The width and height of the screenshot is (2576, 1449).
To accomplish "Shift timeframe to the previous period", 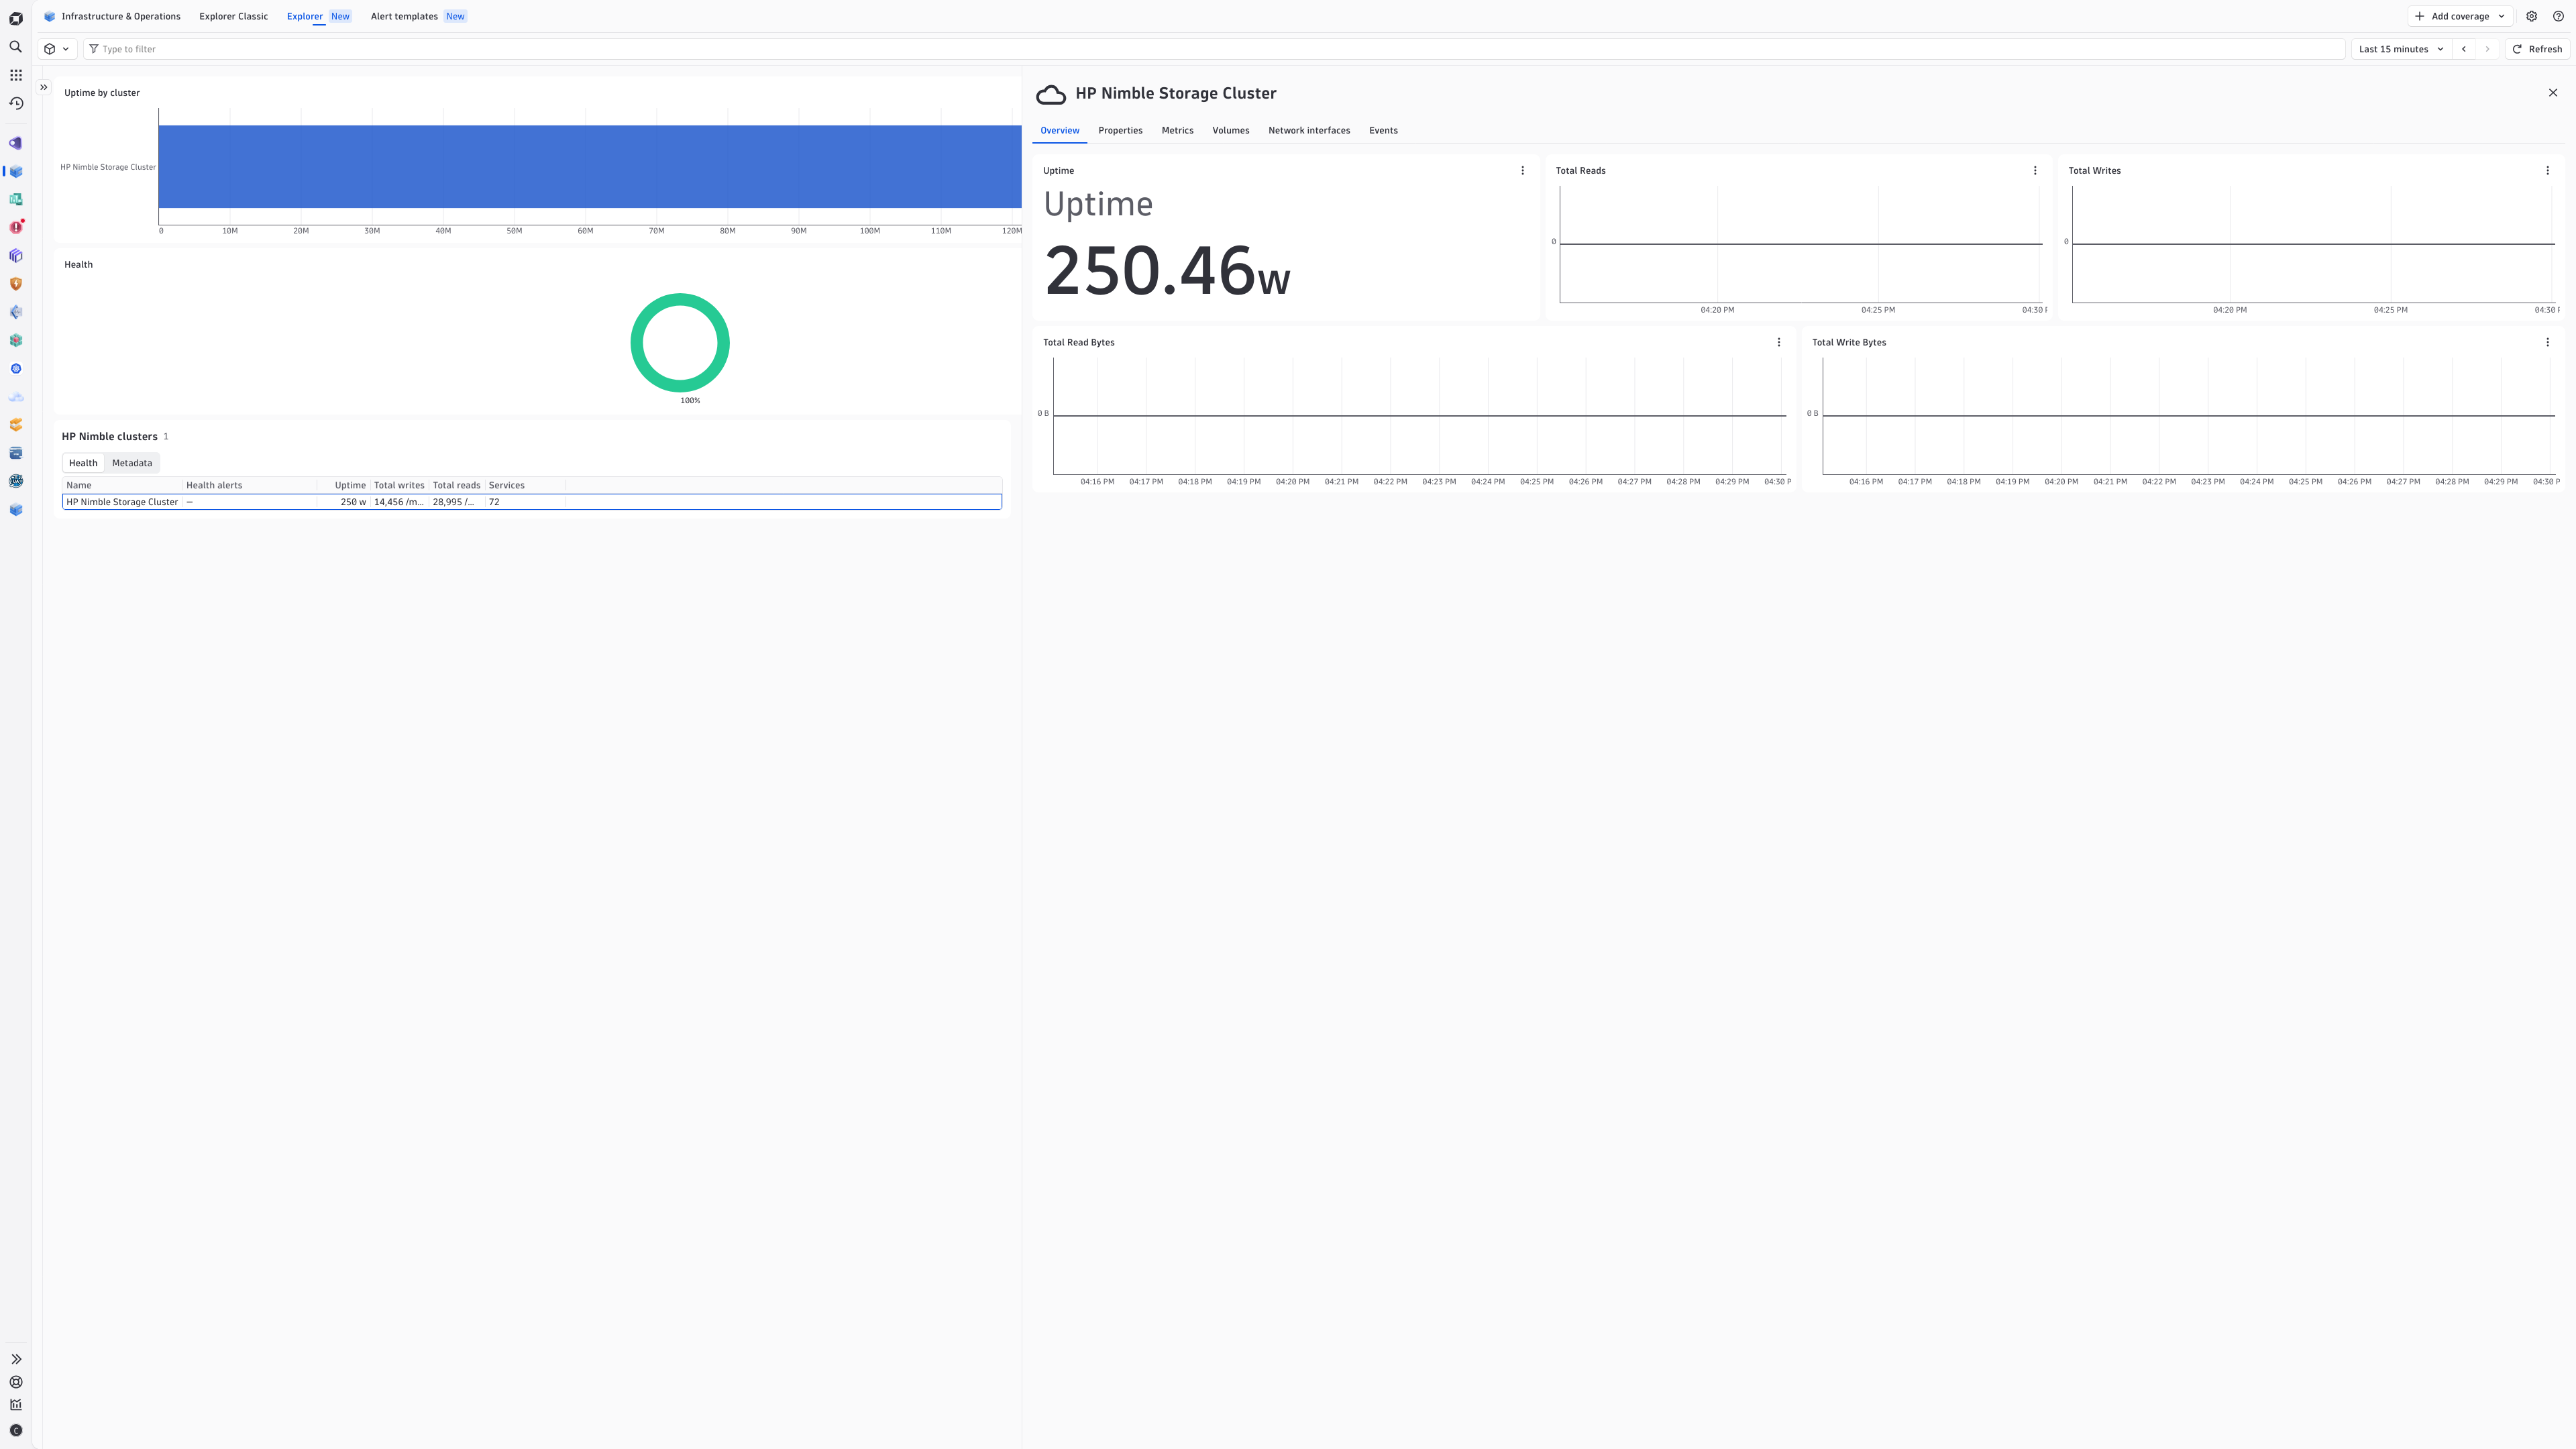I will pos(2464,49).
